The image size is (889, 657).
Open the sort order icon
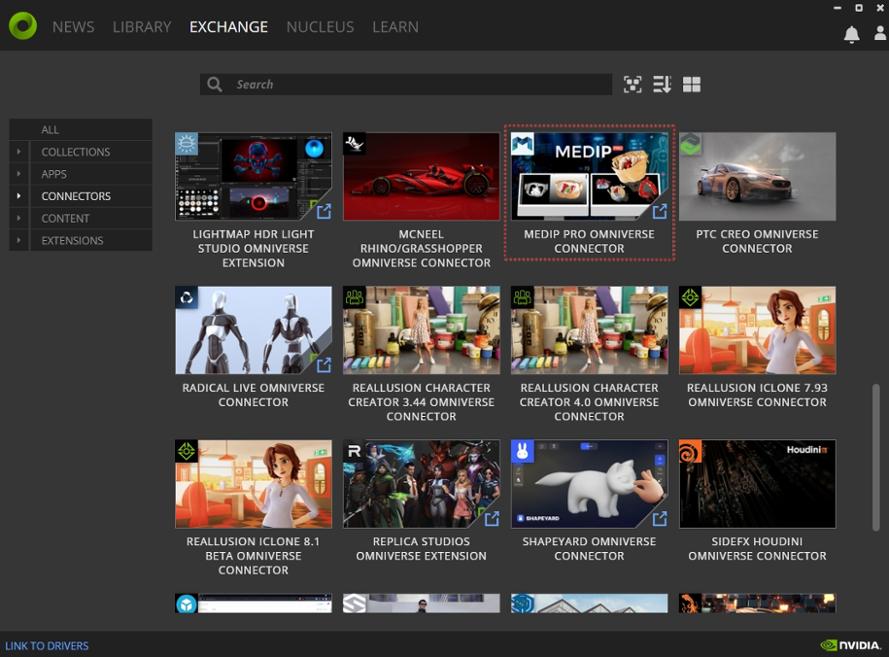pyautogui.click(x=662, y=84)
